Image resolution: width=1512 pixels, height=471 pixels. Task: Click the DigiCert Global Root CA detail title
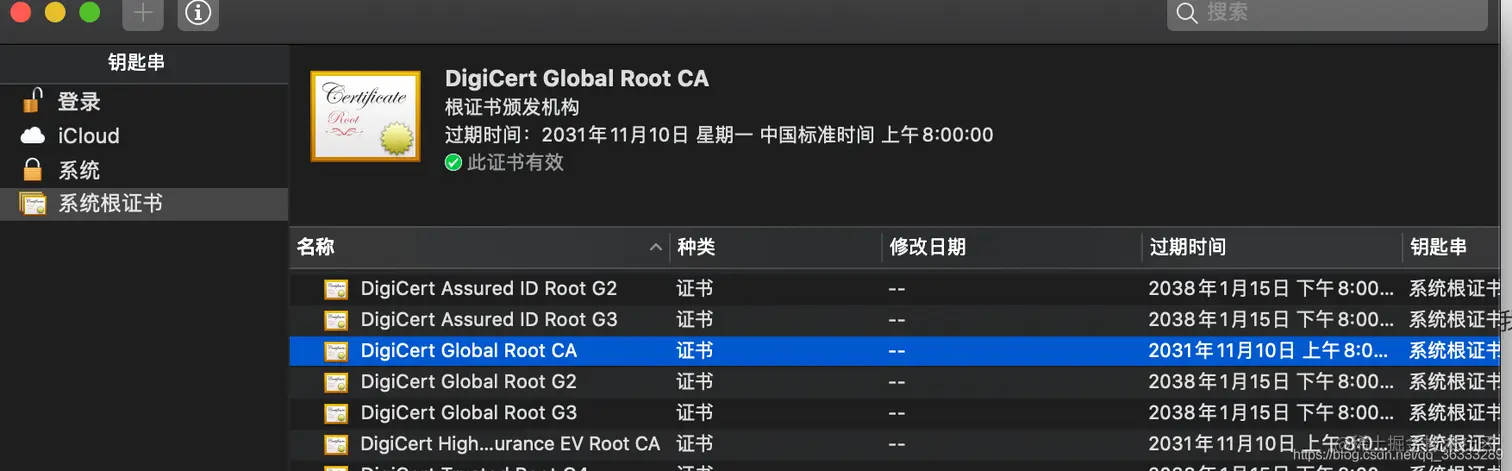coord(577,79)
